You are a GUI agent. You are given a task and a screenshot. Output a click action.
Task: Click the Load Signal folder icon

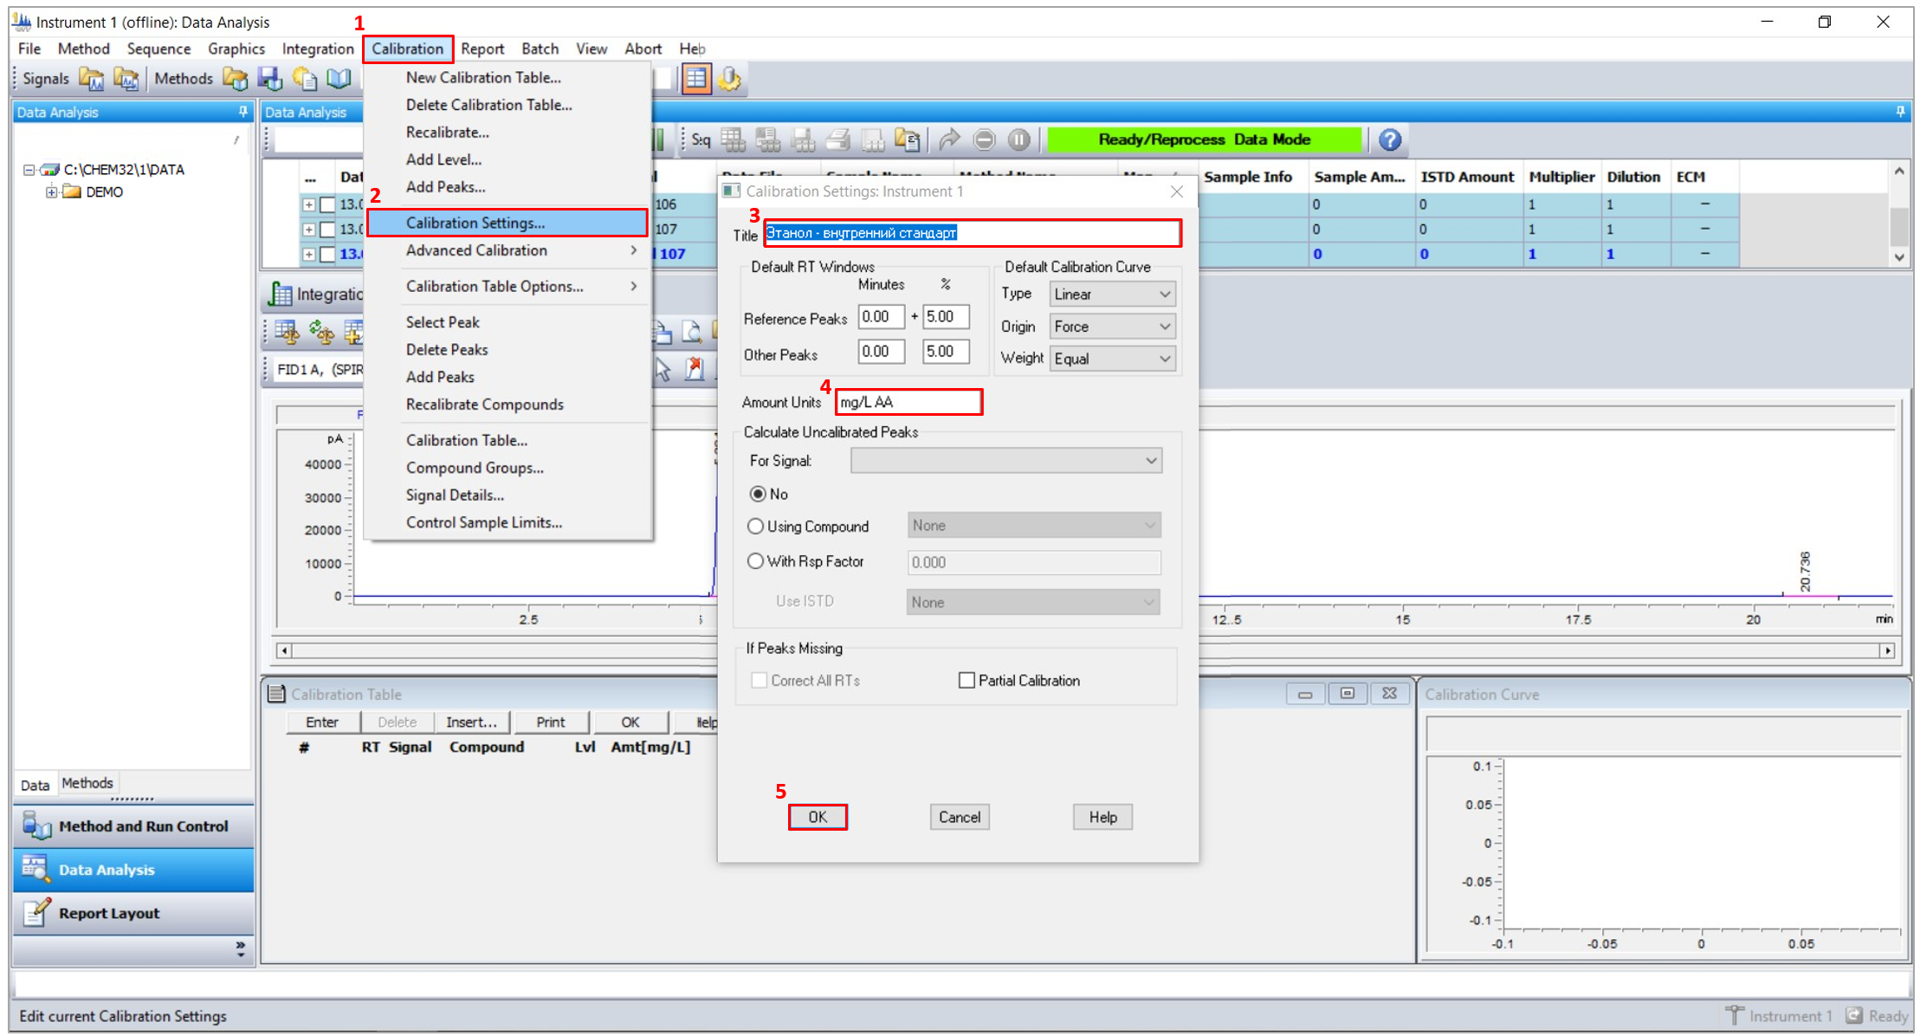point(92,79)
